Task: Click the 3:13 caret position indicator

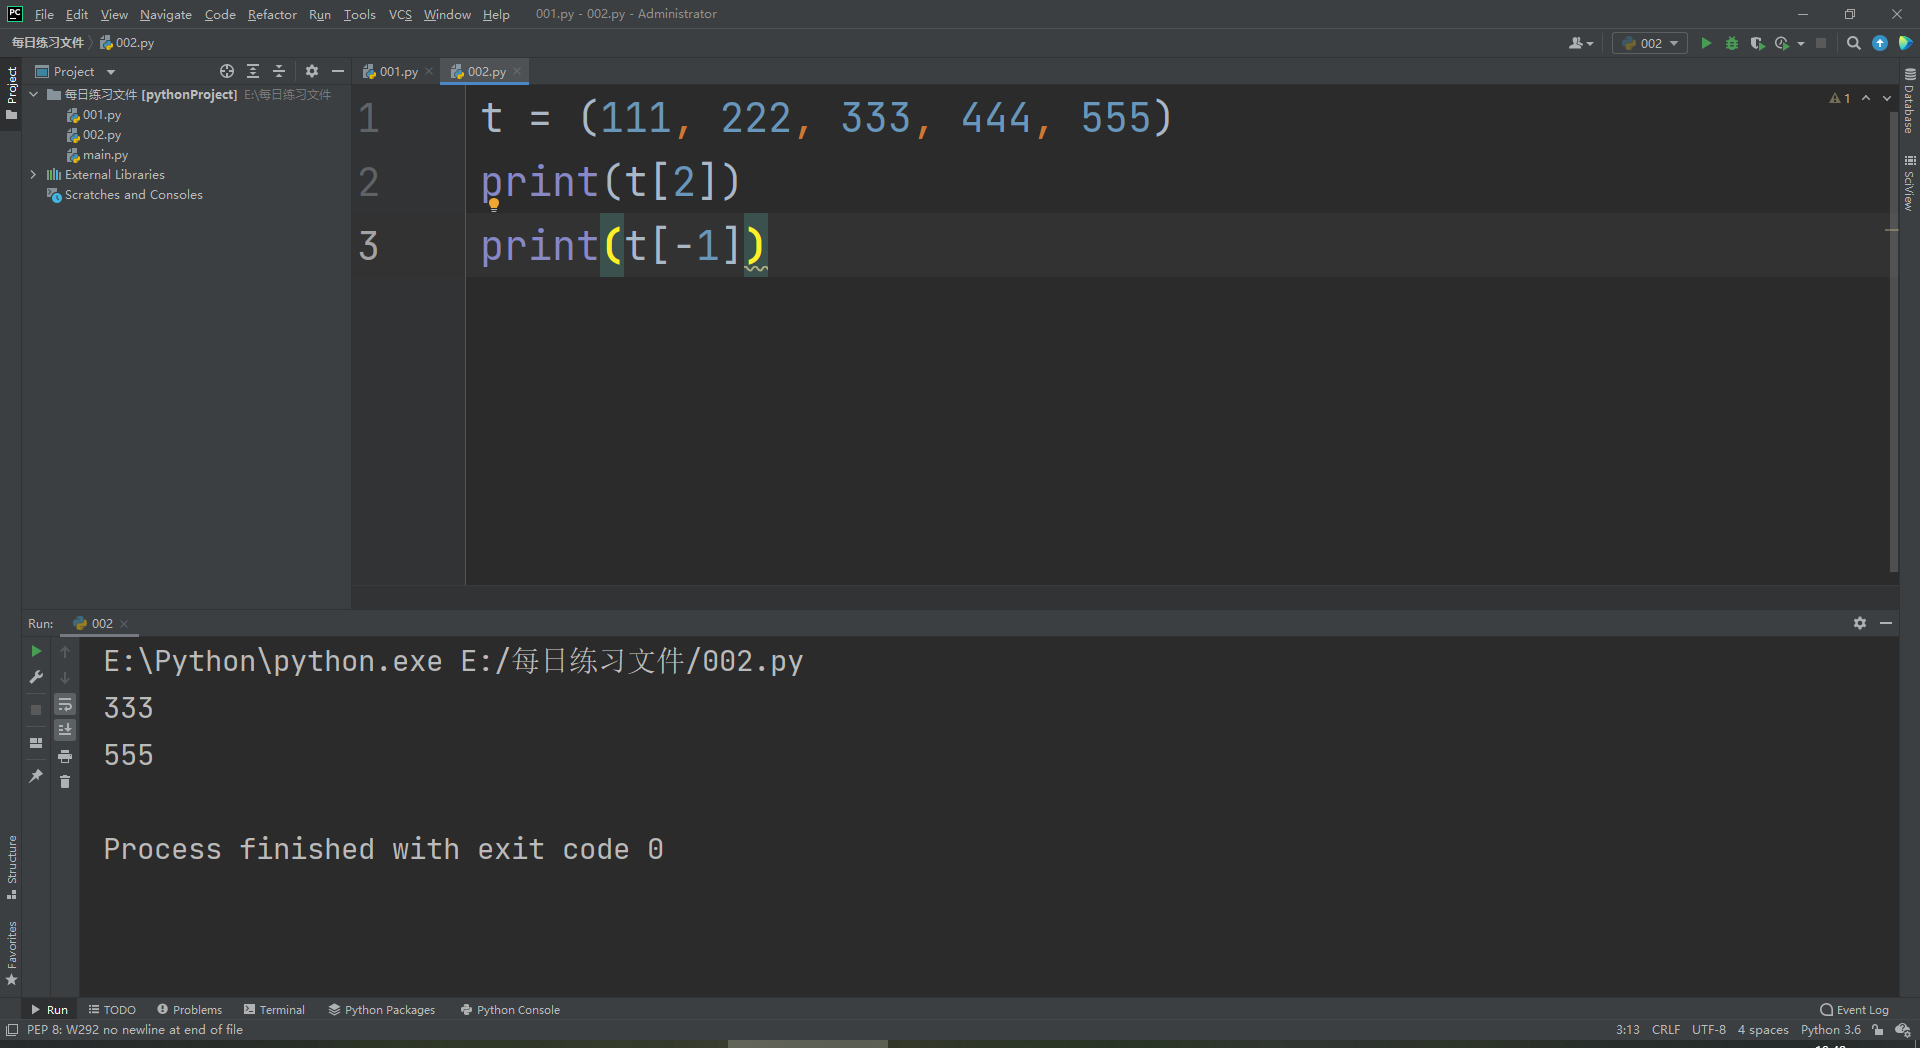Action: [1627, 1029]
